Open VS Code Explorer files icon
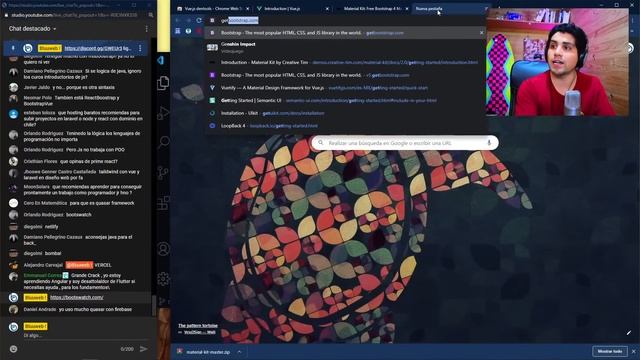 pos(163,83)
